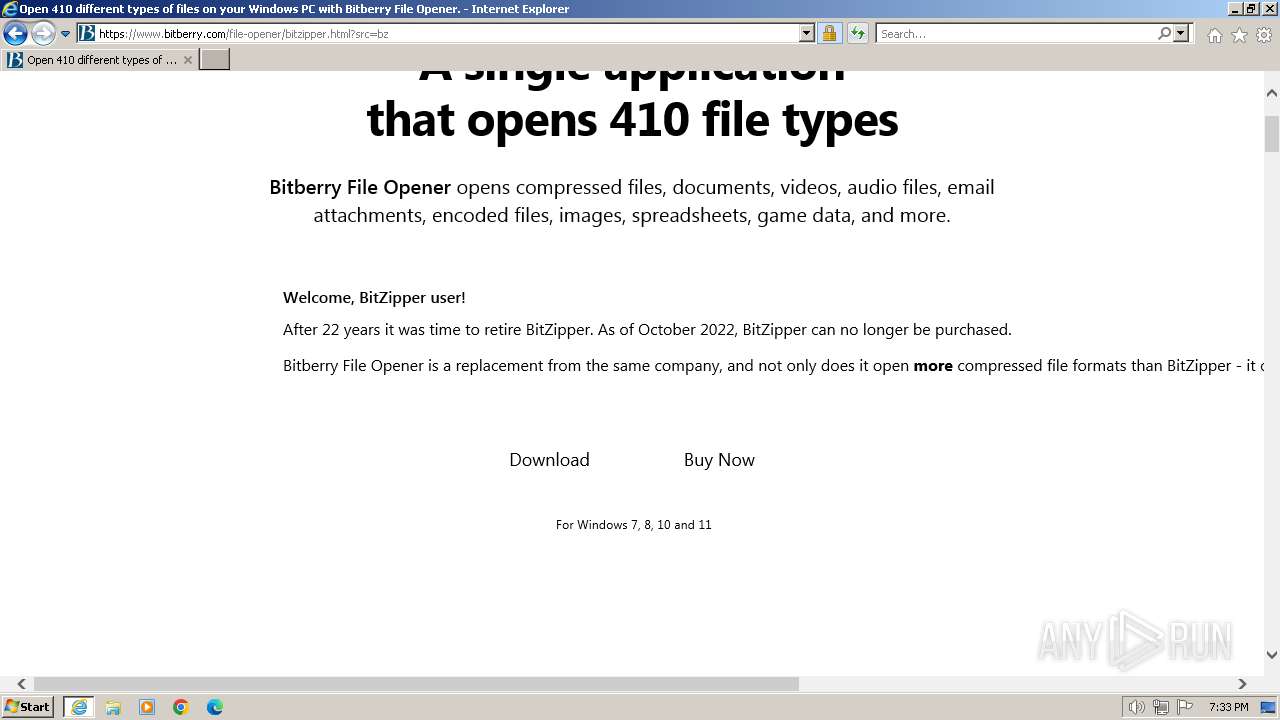The image size is (1280, 720).
Task: Minimize the Internet Explorer window
Action: pyautogui.click(x=1235, y=9)
